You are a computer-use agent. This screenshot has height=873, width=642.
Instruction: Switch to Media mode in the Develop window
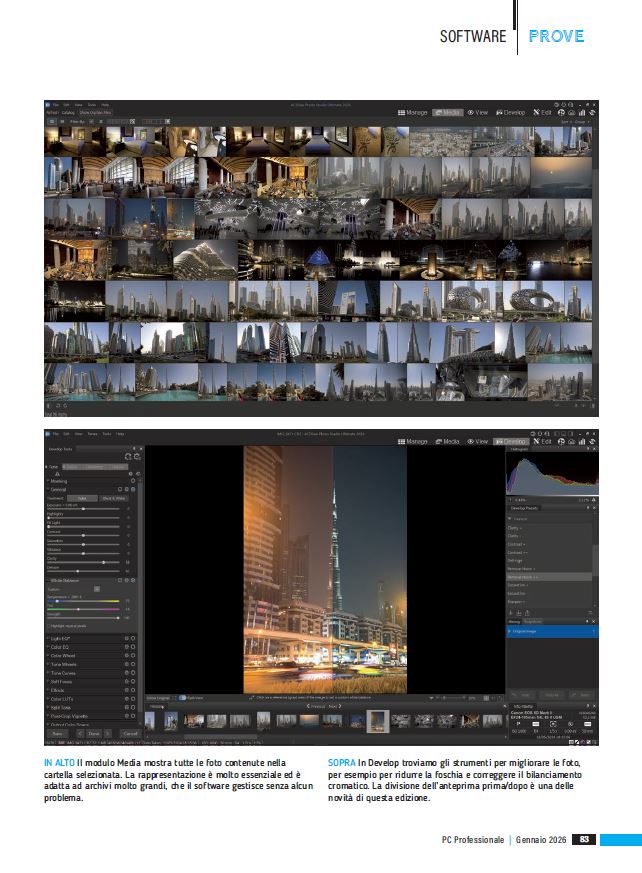[448, 442]
